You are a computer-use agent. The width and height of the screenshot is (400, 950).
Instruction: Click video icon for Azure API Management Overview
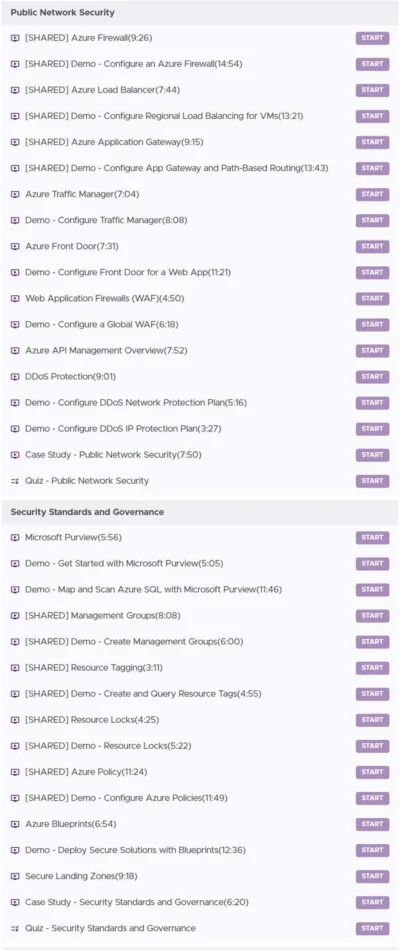click(x=15, y=350)
